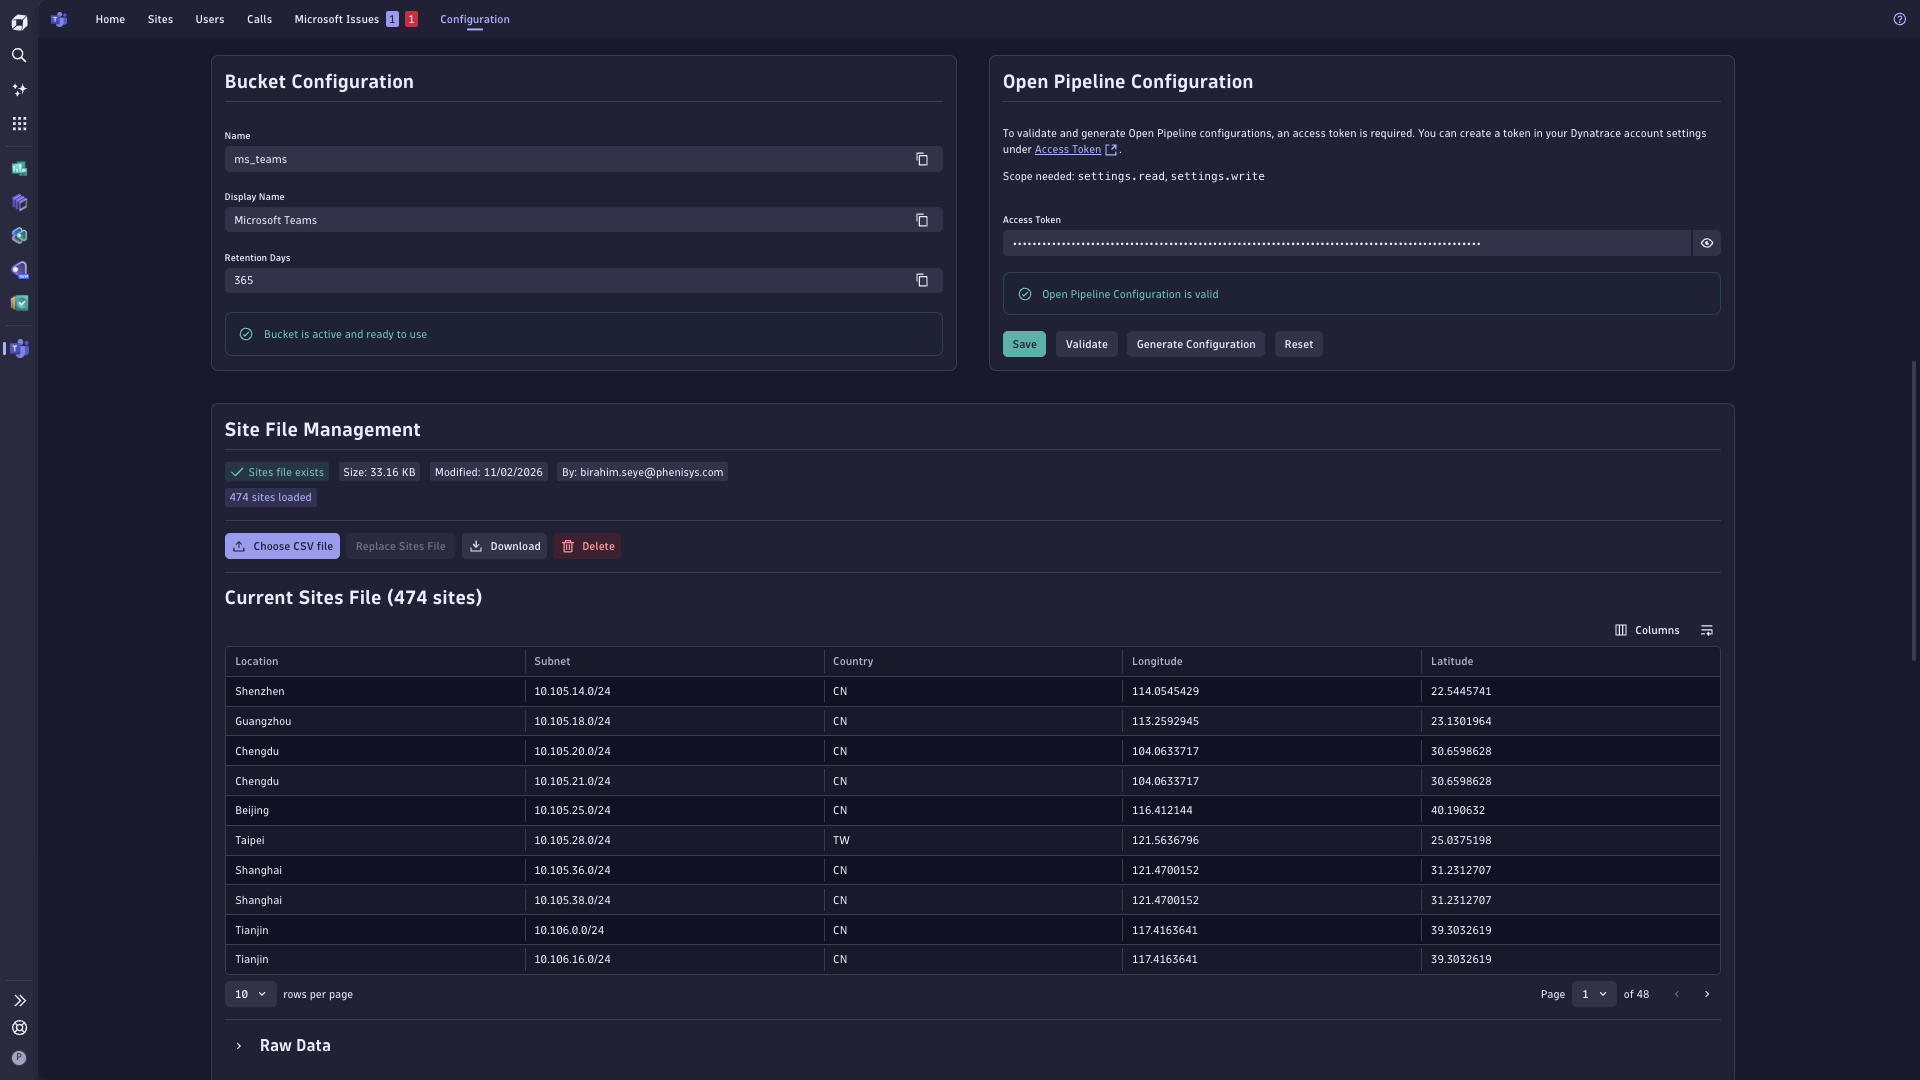Copy the Display Name field value
1920x1080 pixels.
pos(922,220)
